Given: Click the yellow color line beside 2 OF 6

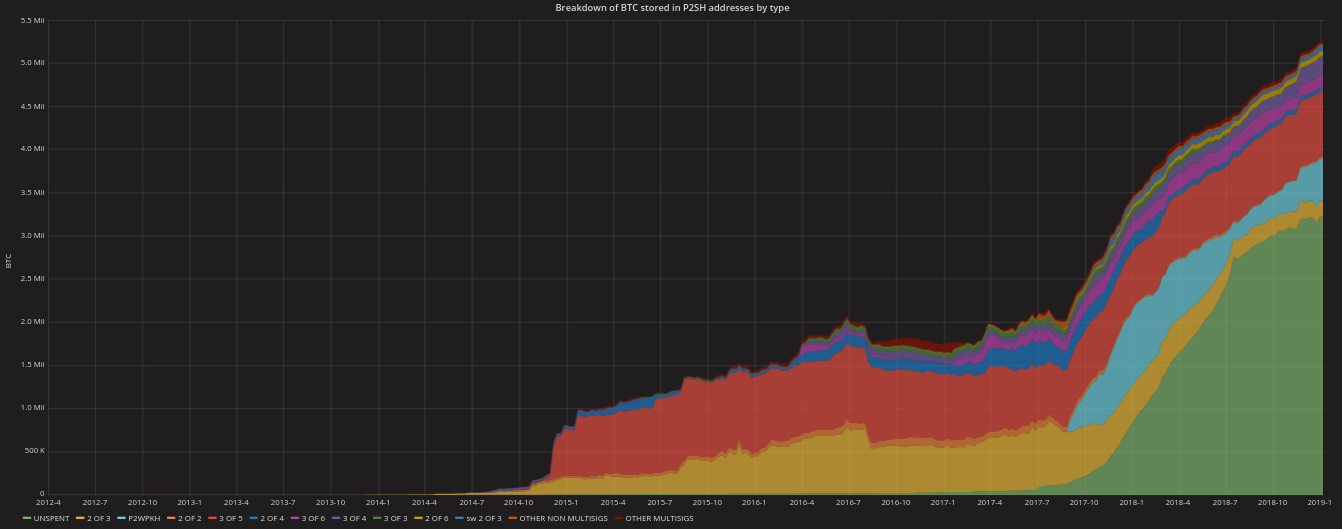Looking at the screenshot, I should click(x=418, y=518).
